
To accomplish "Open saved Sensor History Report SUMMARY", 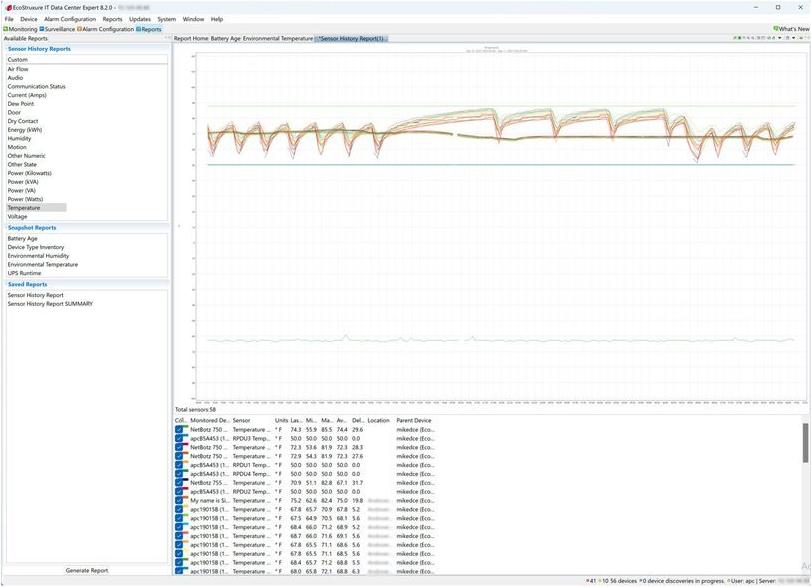I will tap(50, 304).
